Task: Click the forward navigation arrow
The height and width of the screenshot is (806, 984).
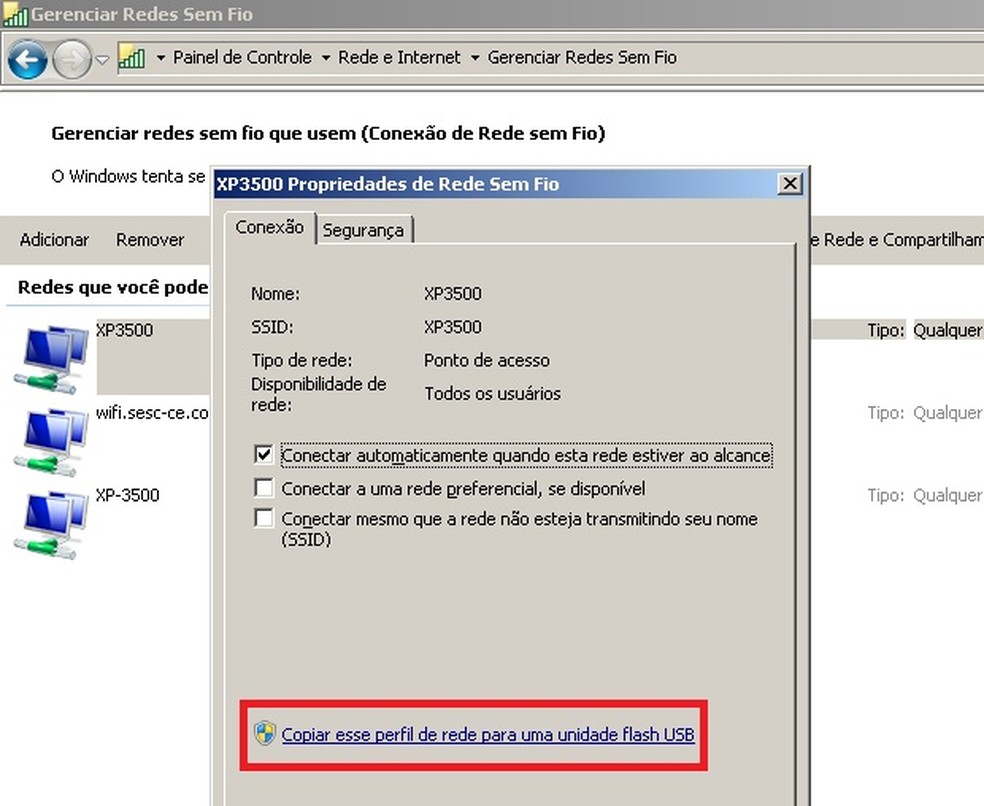Action: click(70, 60)
